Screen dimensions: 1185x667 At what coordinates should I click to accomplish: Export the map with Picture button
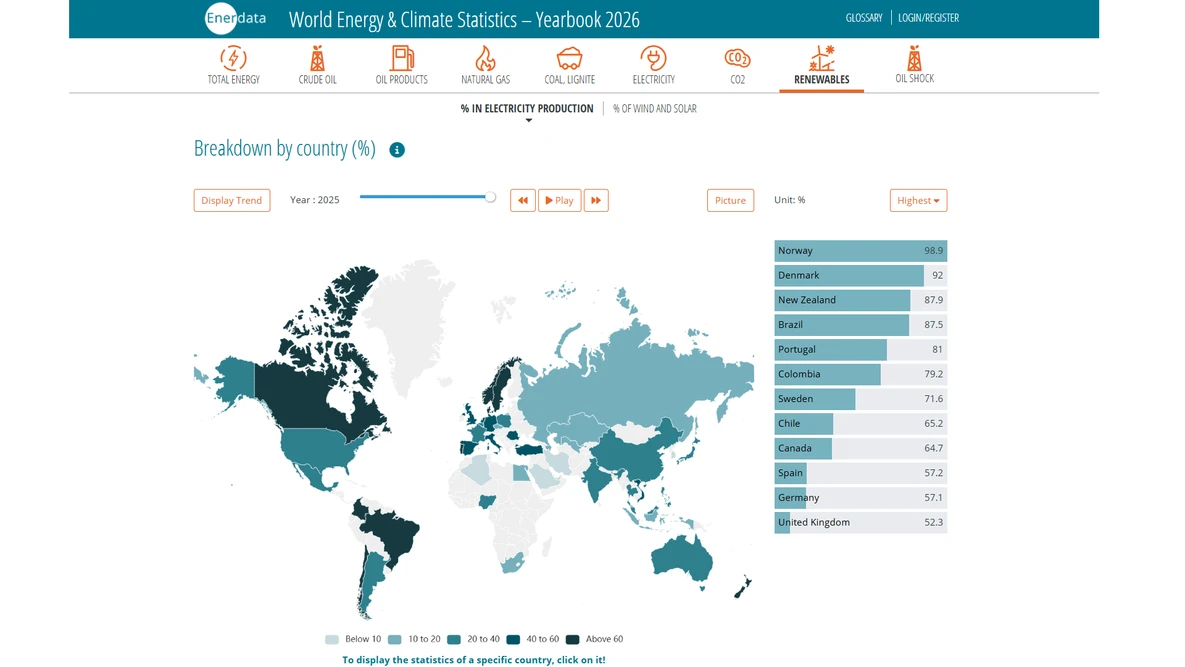click(x=730, y=200)
